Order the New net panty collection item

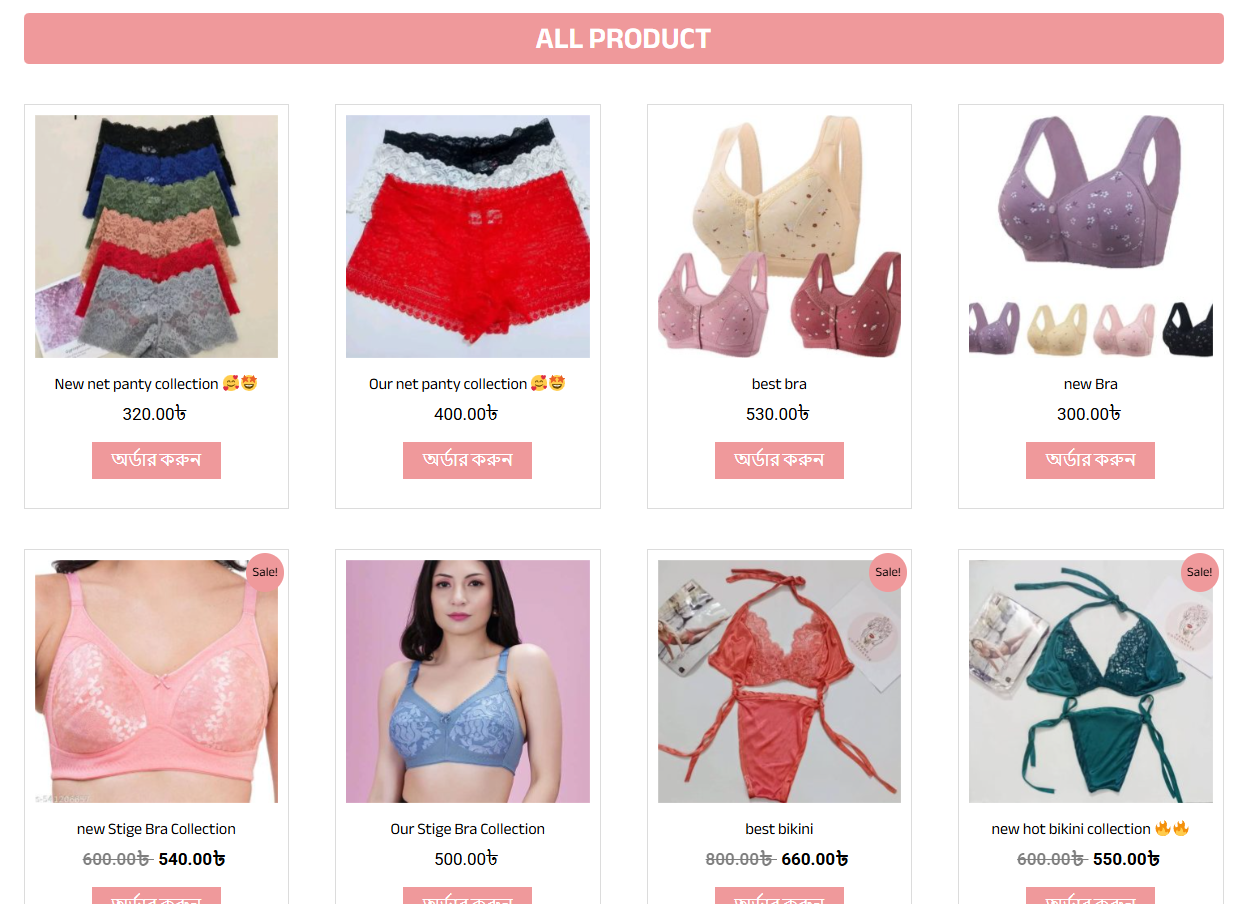coord(156,460)
